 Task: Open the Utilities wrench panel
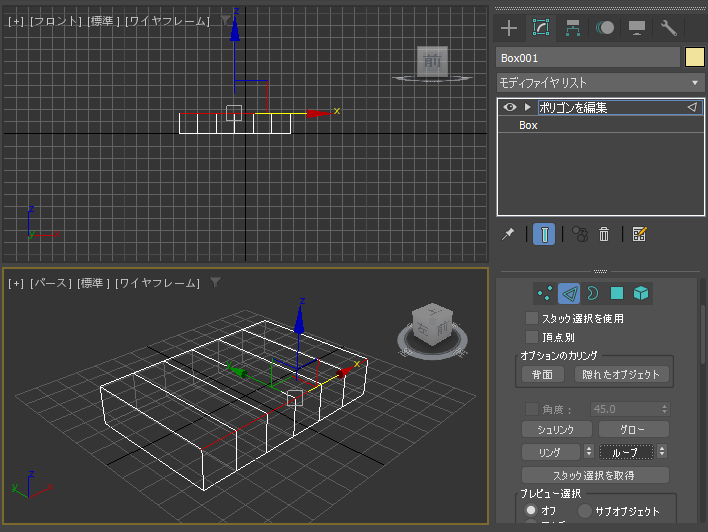pyautogui.click(x=669, y=28)
